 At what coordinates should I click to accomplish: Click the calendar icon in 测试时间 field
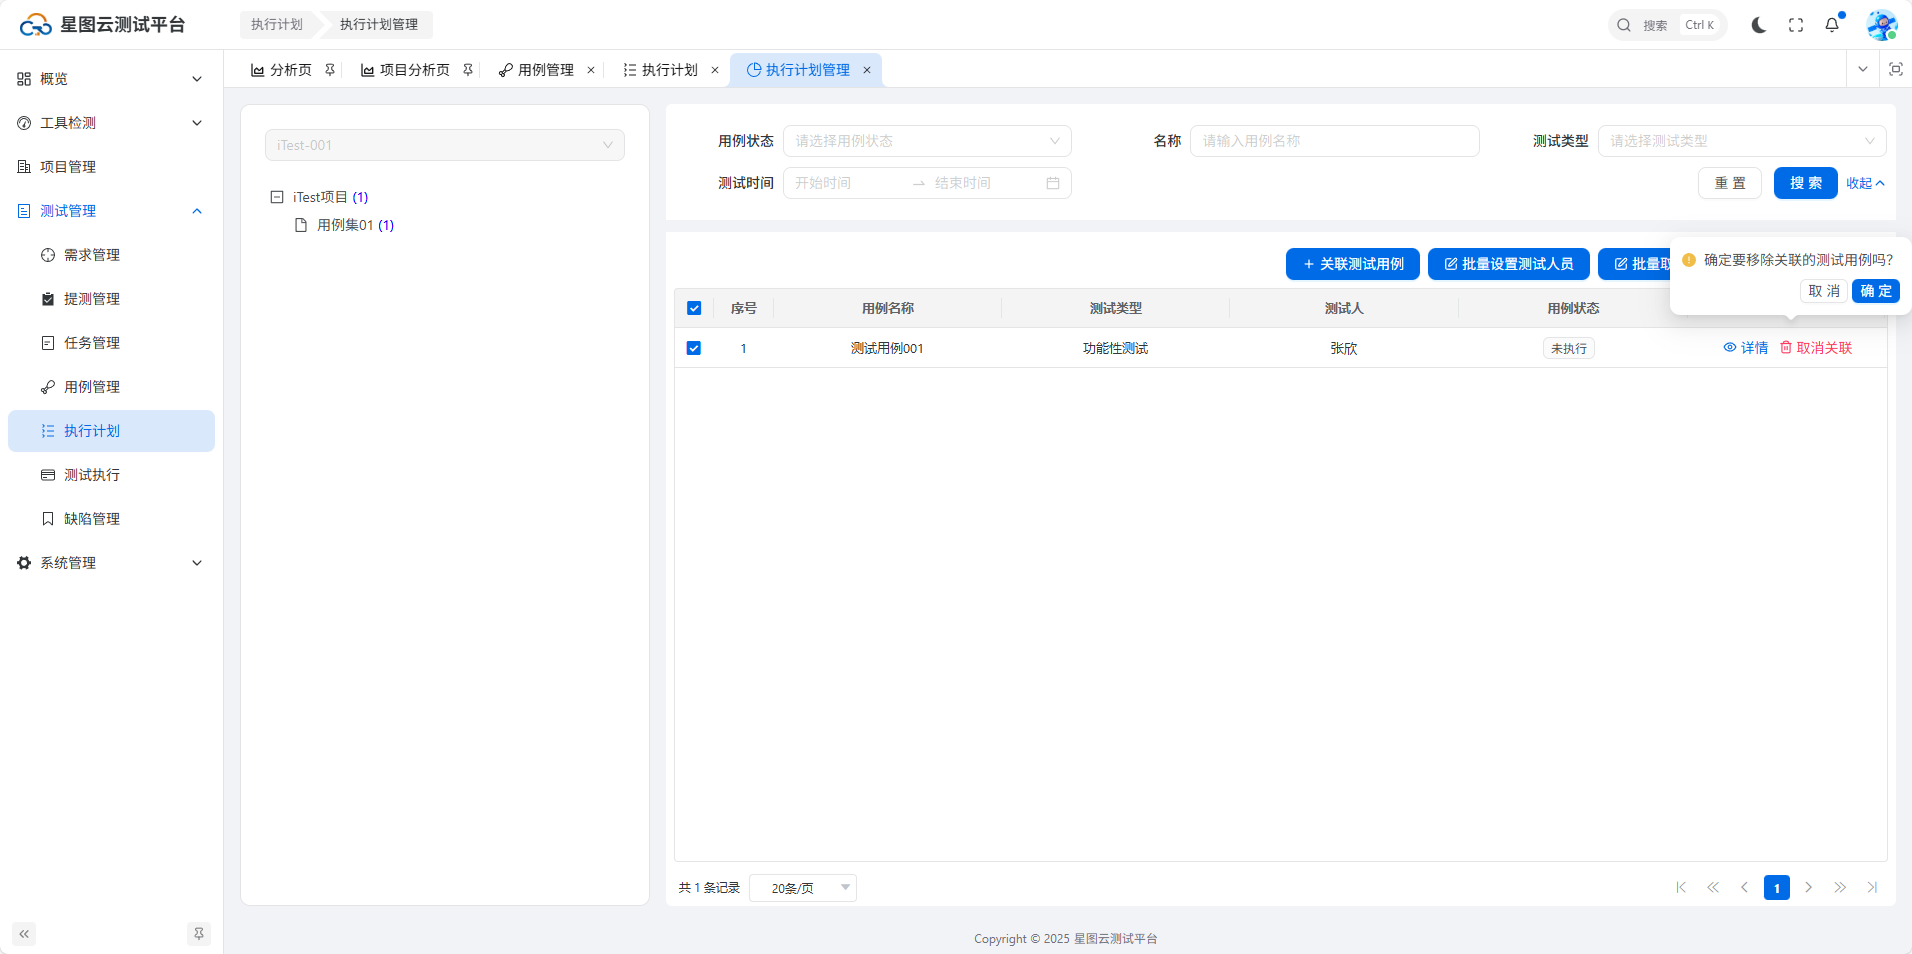[1053, 183]
